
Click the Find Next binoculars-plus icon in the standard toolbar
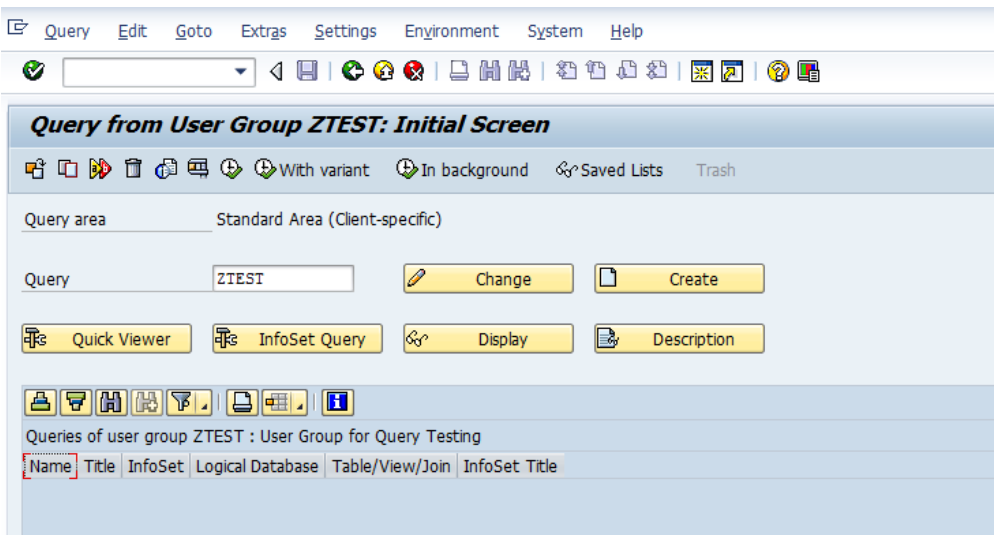519,70
